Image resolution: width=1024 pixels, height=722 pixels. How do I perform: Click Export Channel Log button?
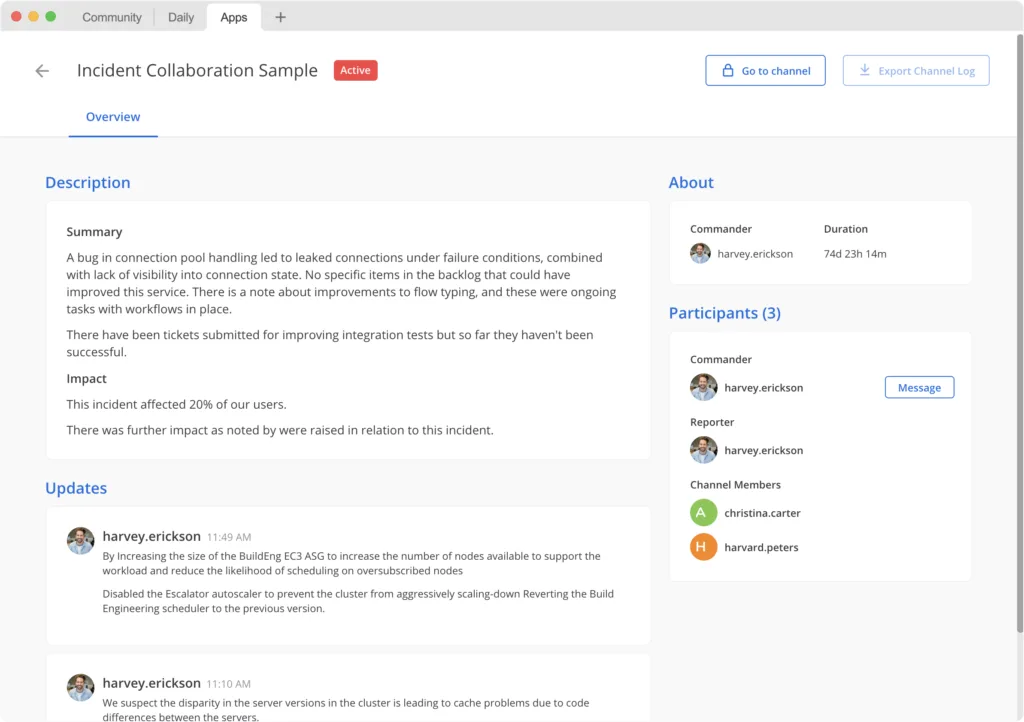(x=916, y=71)
